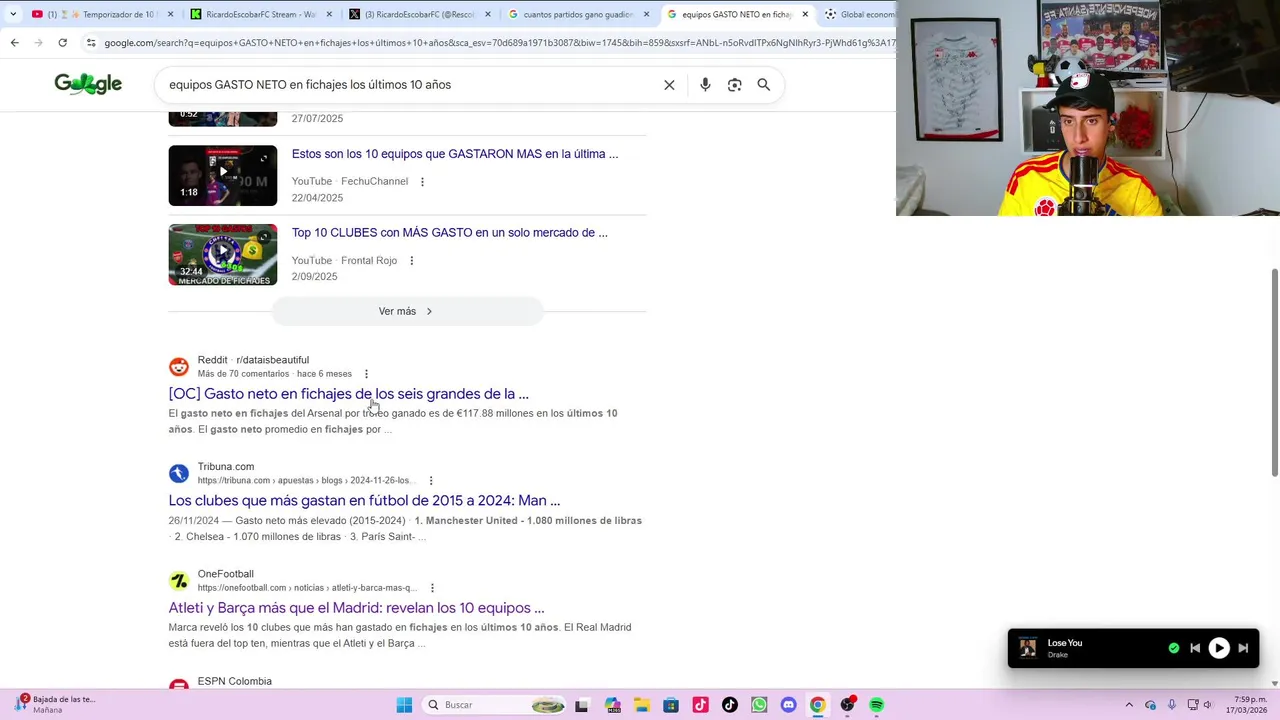The height and width of the screenshot is (720, 1280).
Task: Click Tribuna.com site favicon
Action: (x=179, y=474)
